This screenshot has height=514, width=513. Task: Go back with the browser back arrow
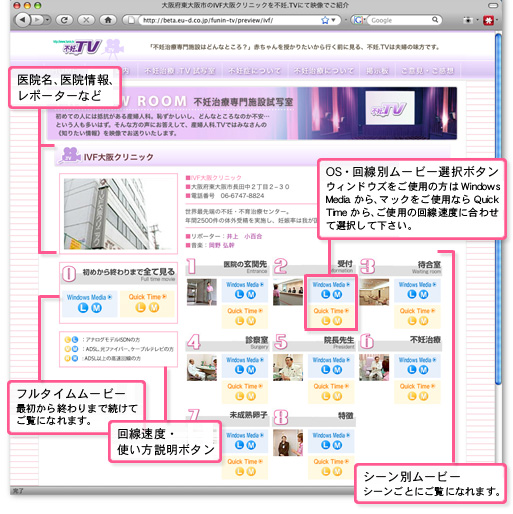coord(23,20)
